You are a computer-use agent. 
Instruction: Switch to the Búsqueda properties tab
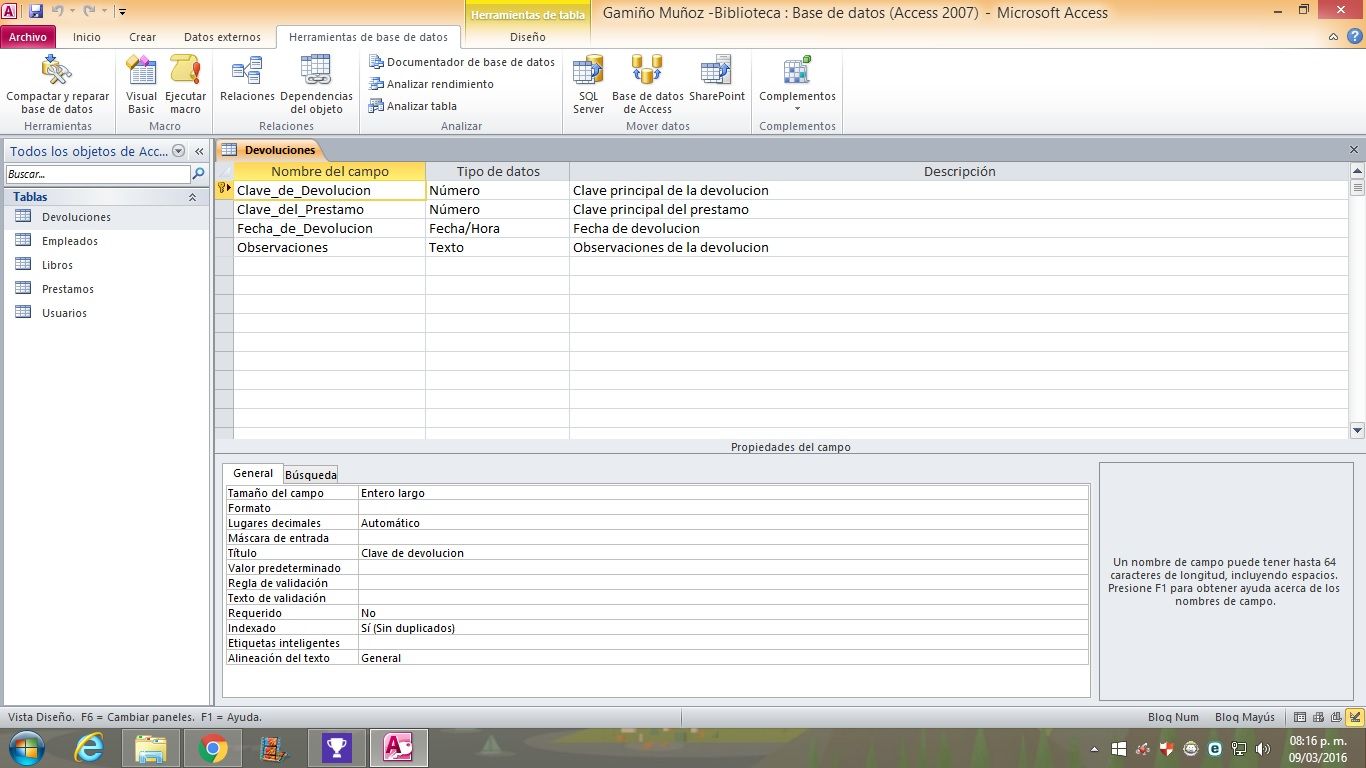[x=310, y=475]
